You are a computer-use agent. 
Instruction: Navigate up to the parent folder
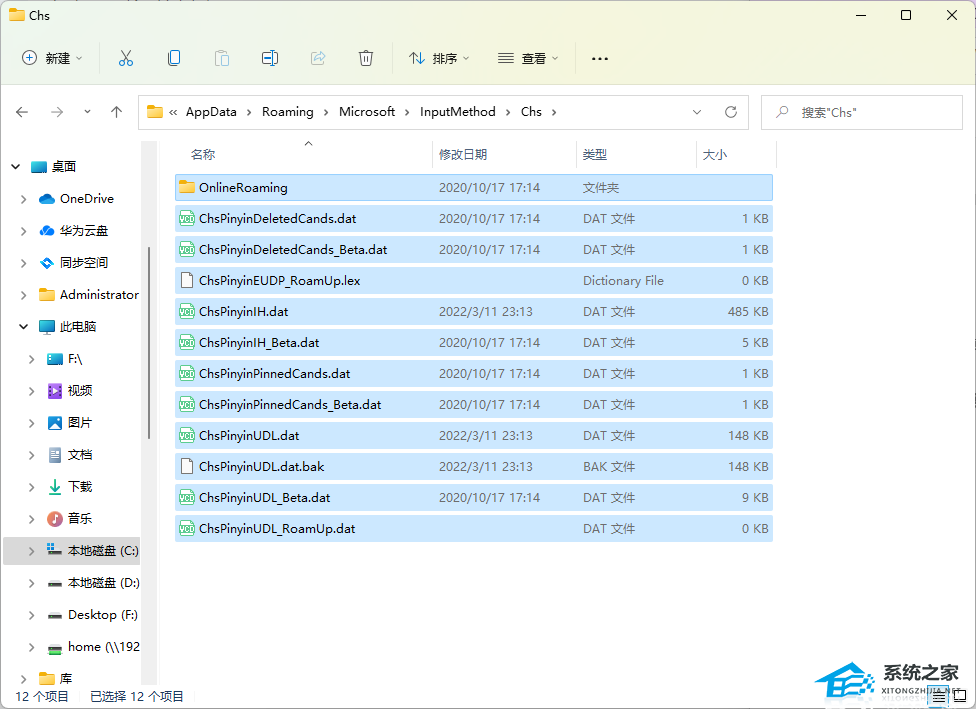[116, 112]
